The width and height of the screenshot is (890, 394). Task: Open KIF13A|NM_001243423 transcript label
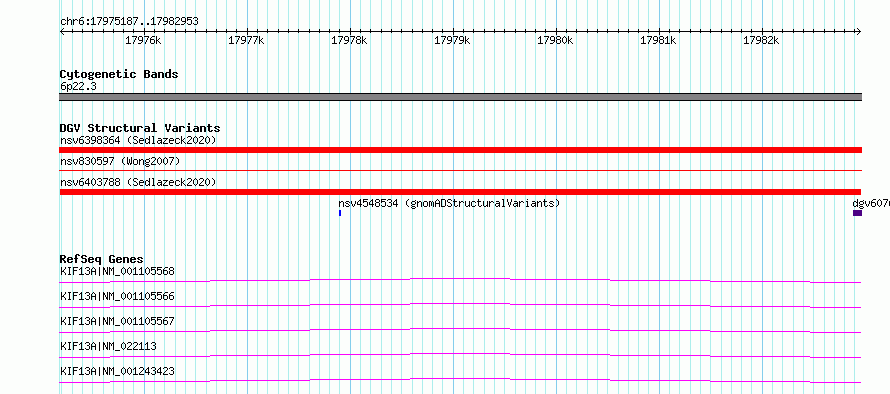point(117,371)
